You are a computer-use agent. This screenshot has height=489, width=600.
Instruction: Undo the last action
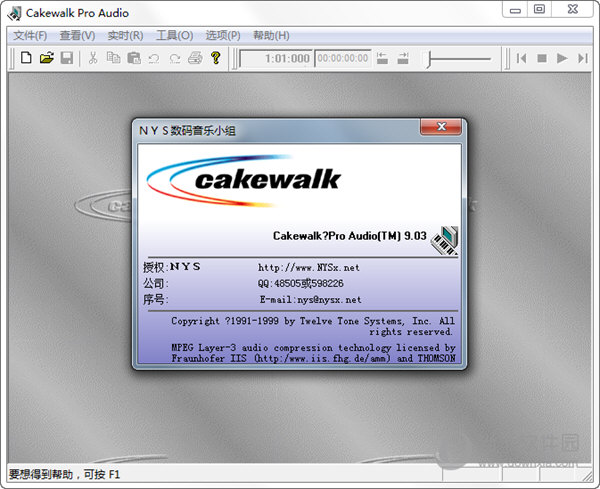154,58
